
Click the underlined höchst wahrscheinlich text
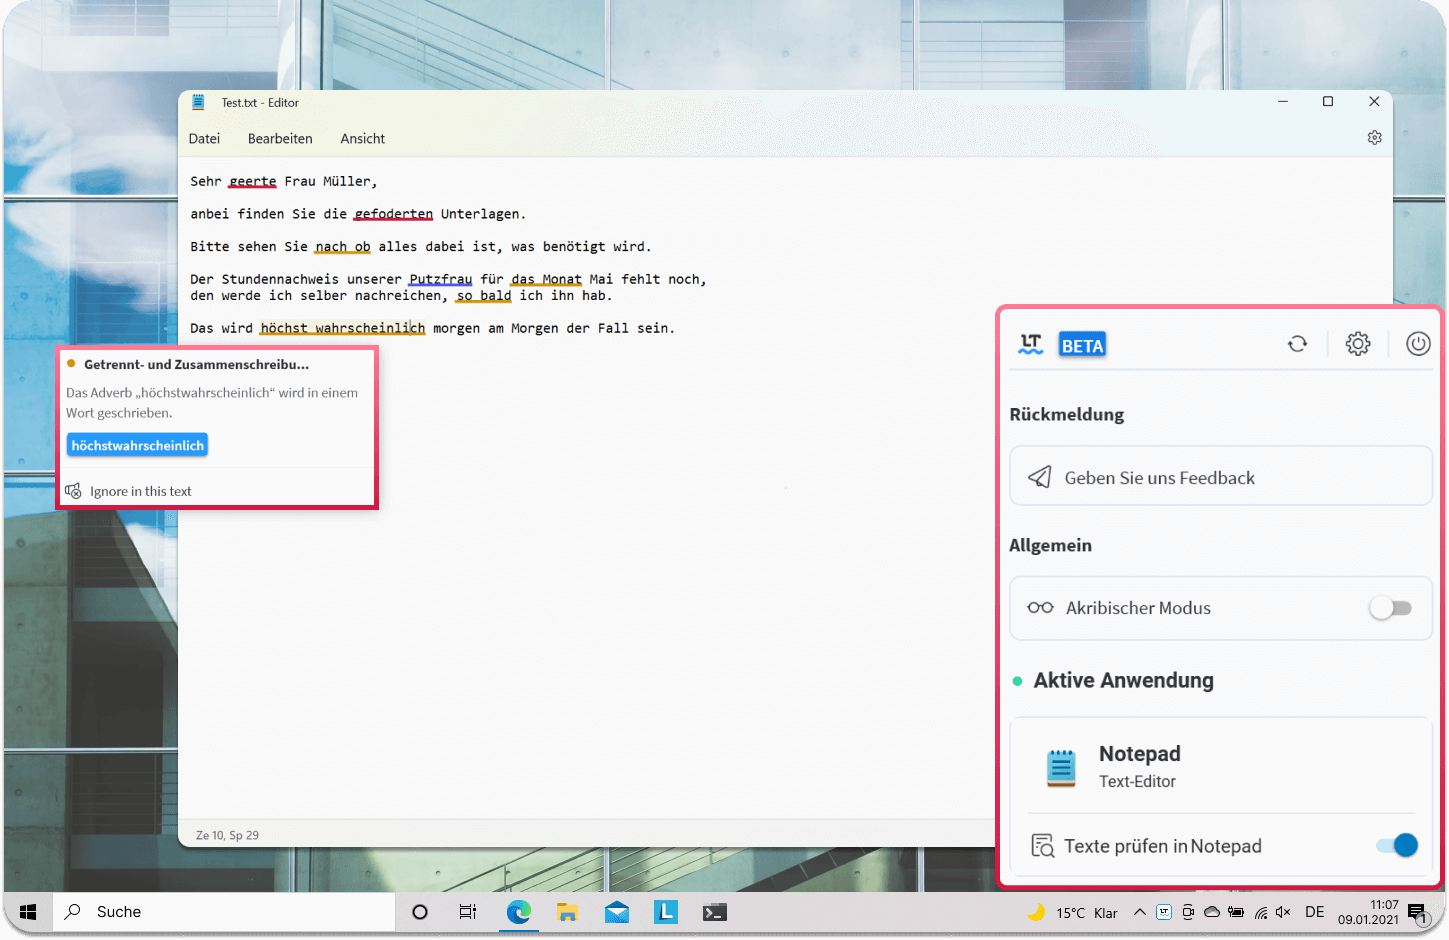pos(343,328)
